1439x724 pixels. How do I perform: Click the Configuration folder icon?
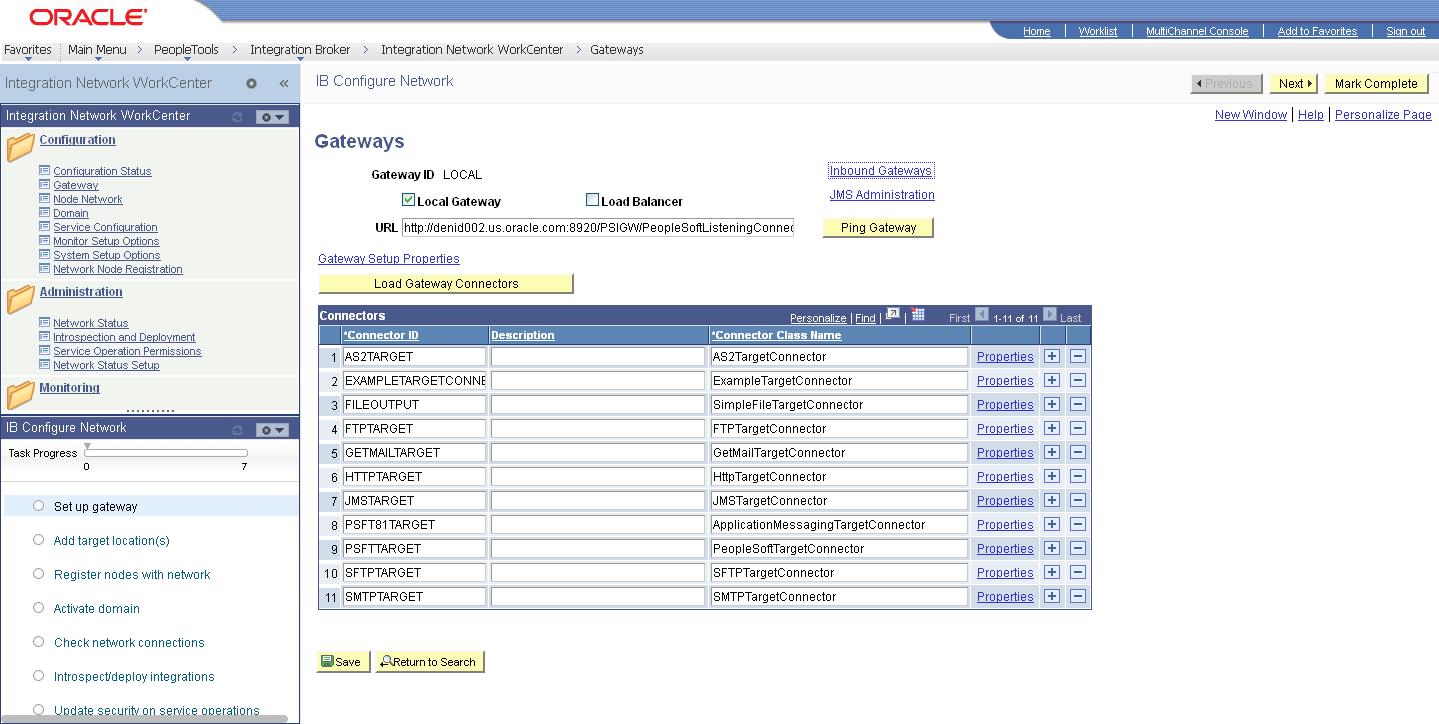click(20, 147)
